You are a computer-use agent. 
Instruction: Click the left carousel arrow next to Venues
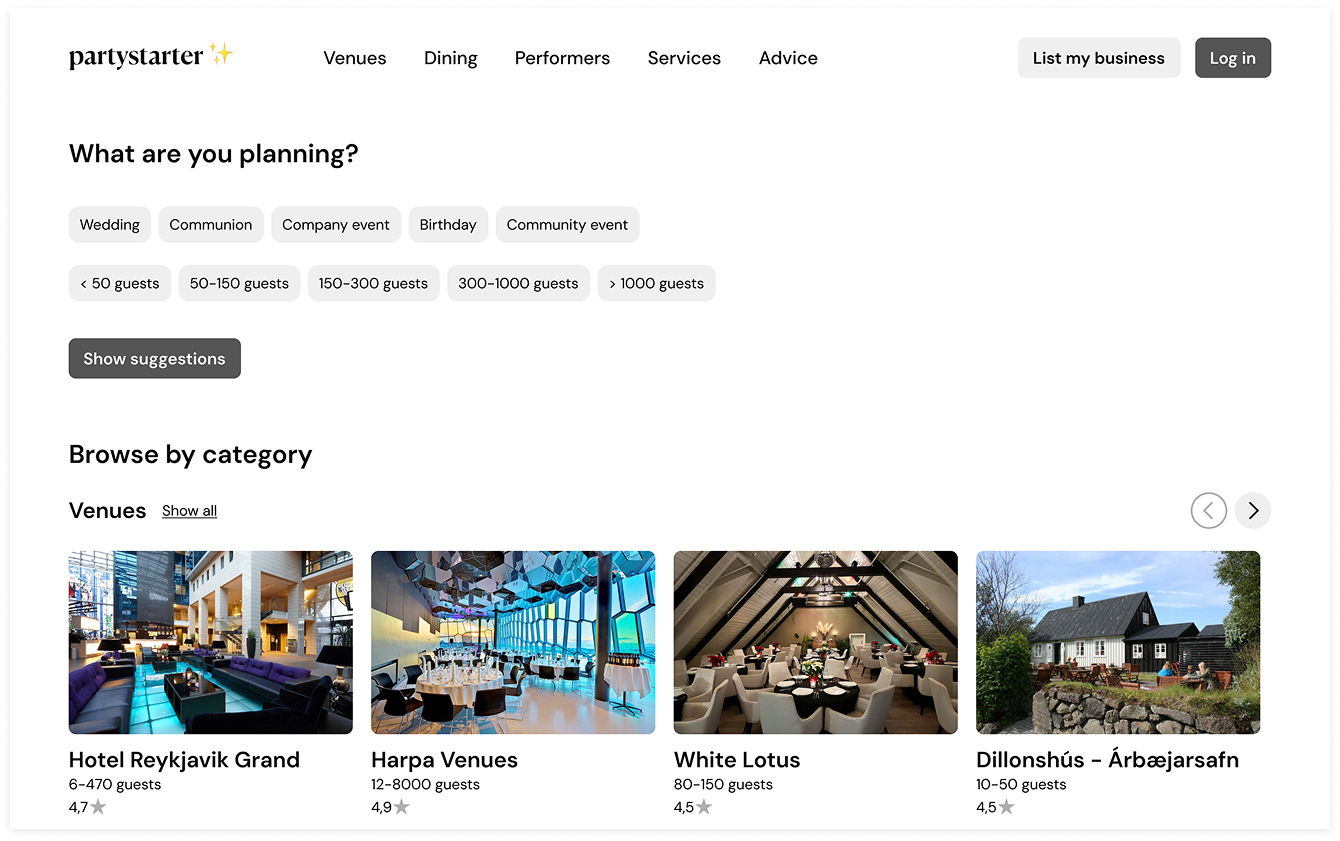tap(1209, 510)
